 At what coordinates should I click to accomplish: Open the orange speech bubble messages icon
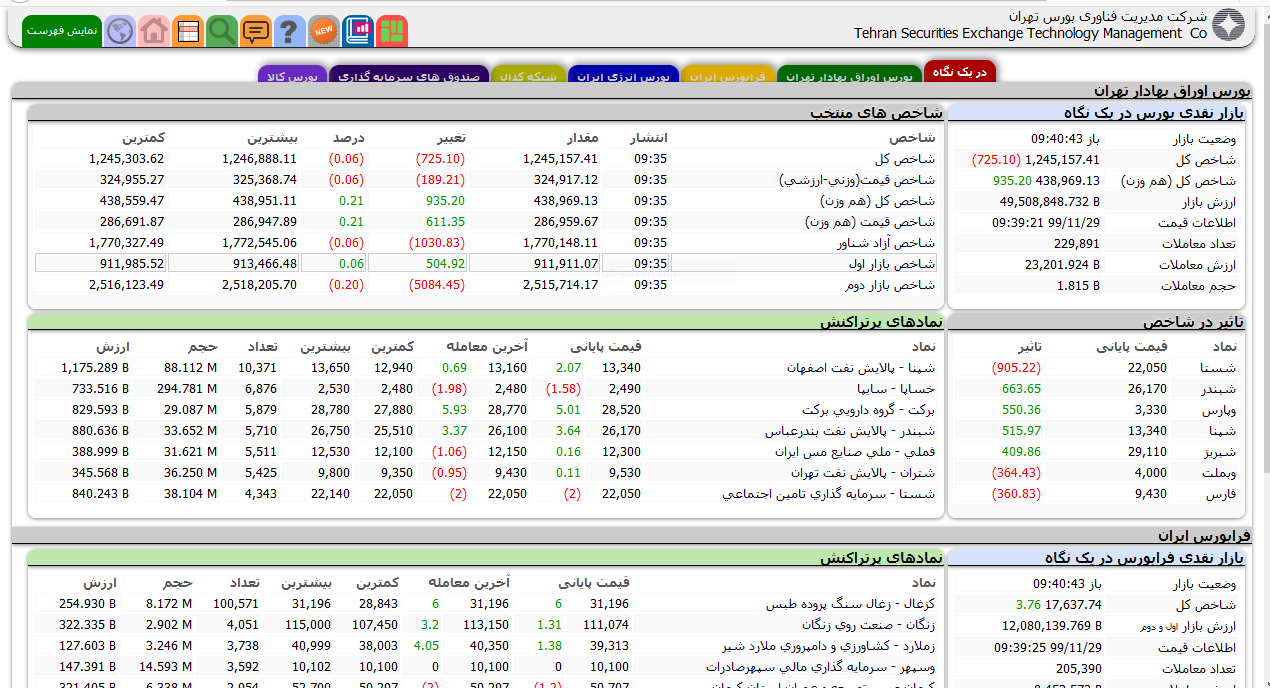(256, 31)
